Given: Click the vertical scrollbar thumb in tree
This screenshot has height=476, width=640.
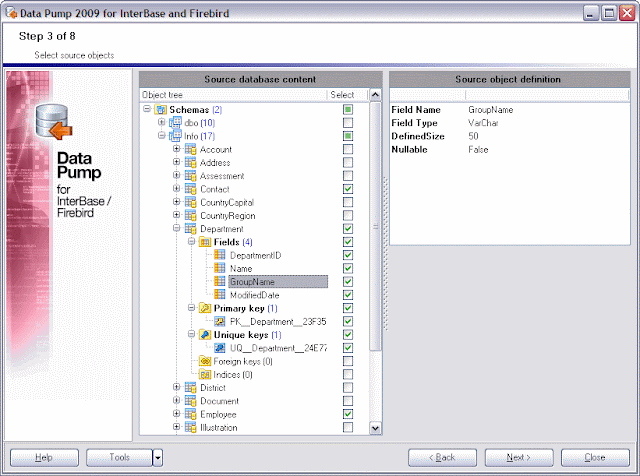Looking at the screenshot, I should pyautogui.click(x=375, y=226).
